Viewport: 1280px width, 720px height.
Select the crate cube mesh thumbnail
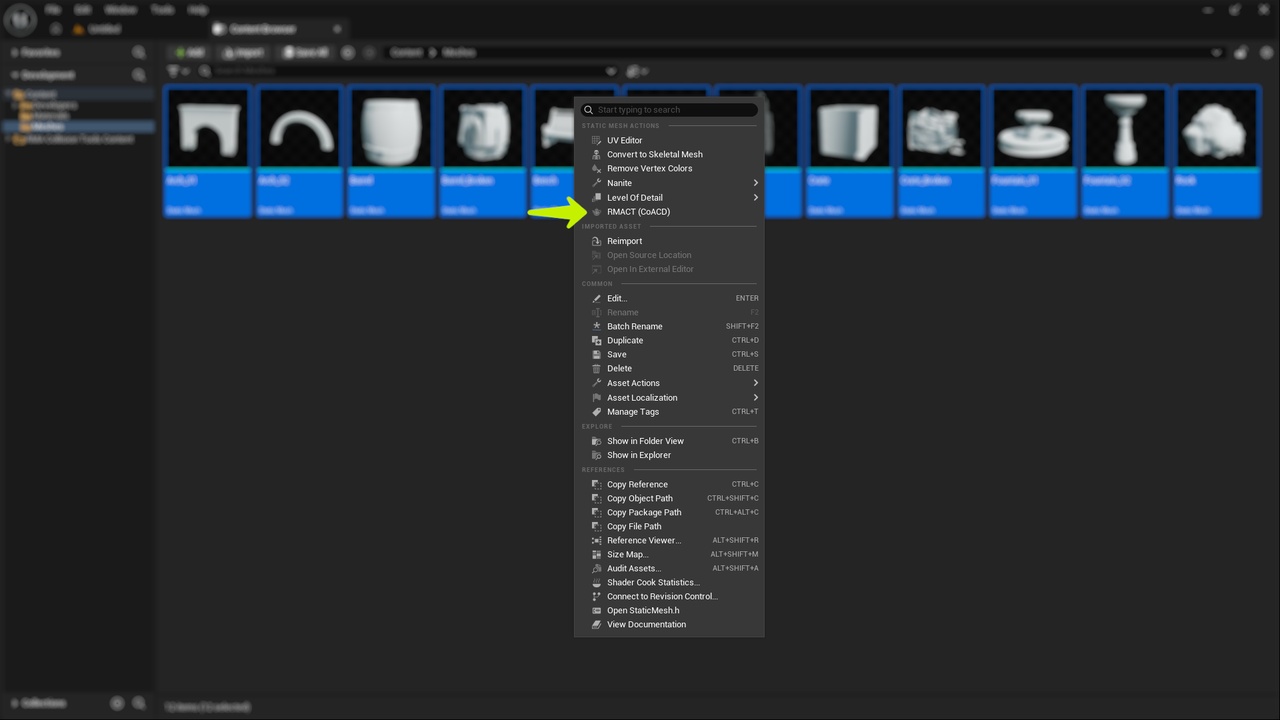849,128
